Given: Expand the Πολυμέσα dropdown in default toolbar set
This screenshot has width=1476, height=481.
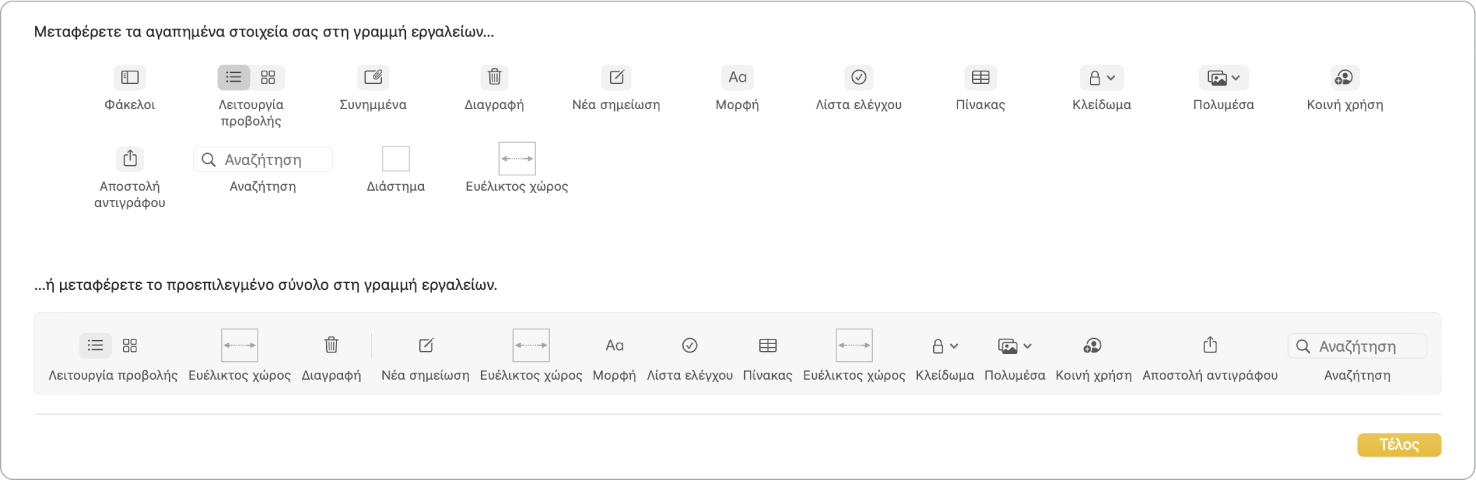Looking at the screenshot, I should tap(1015, 346).
